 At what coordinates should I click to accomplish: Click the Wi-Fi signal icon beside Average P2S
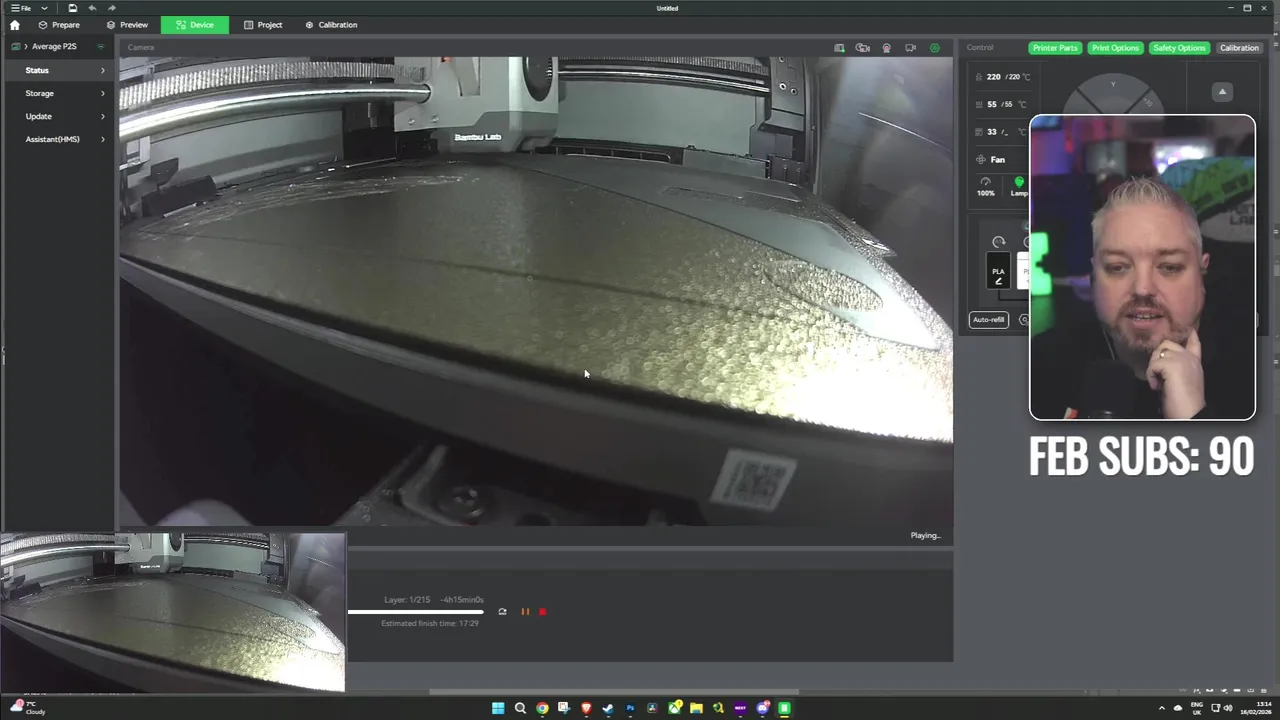100,47
